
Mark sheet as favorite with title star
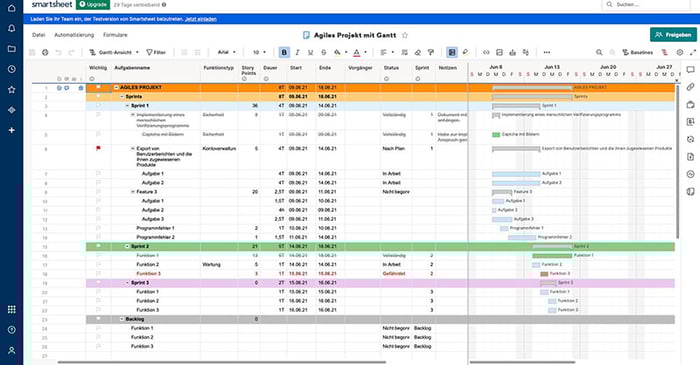(x=405, y=35)
